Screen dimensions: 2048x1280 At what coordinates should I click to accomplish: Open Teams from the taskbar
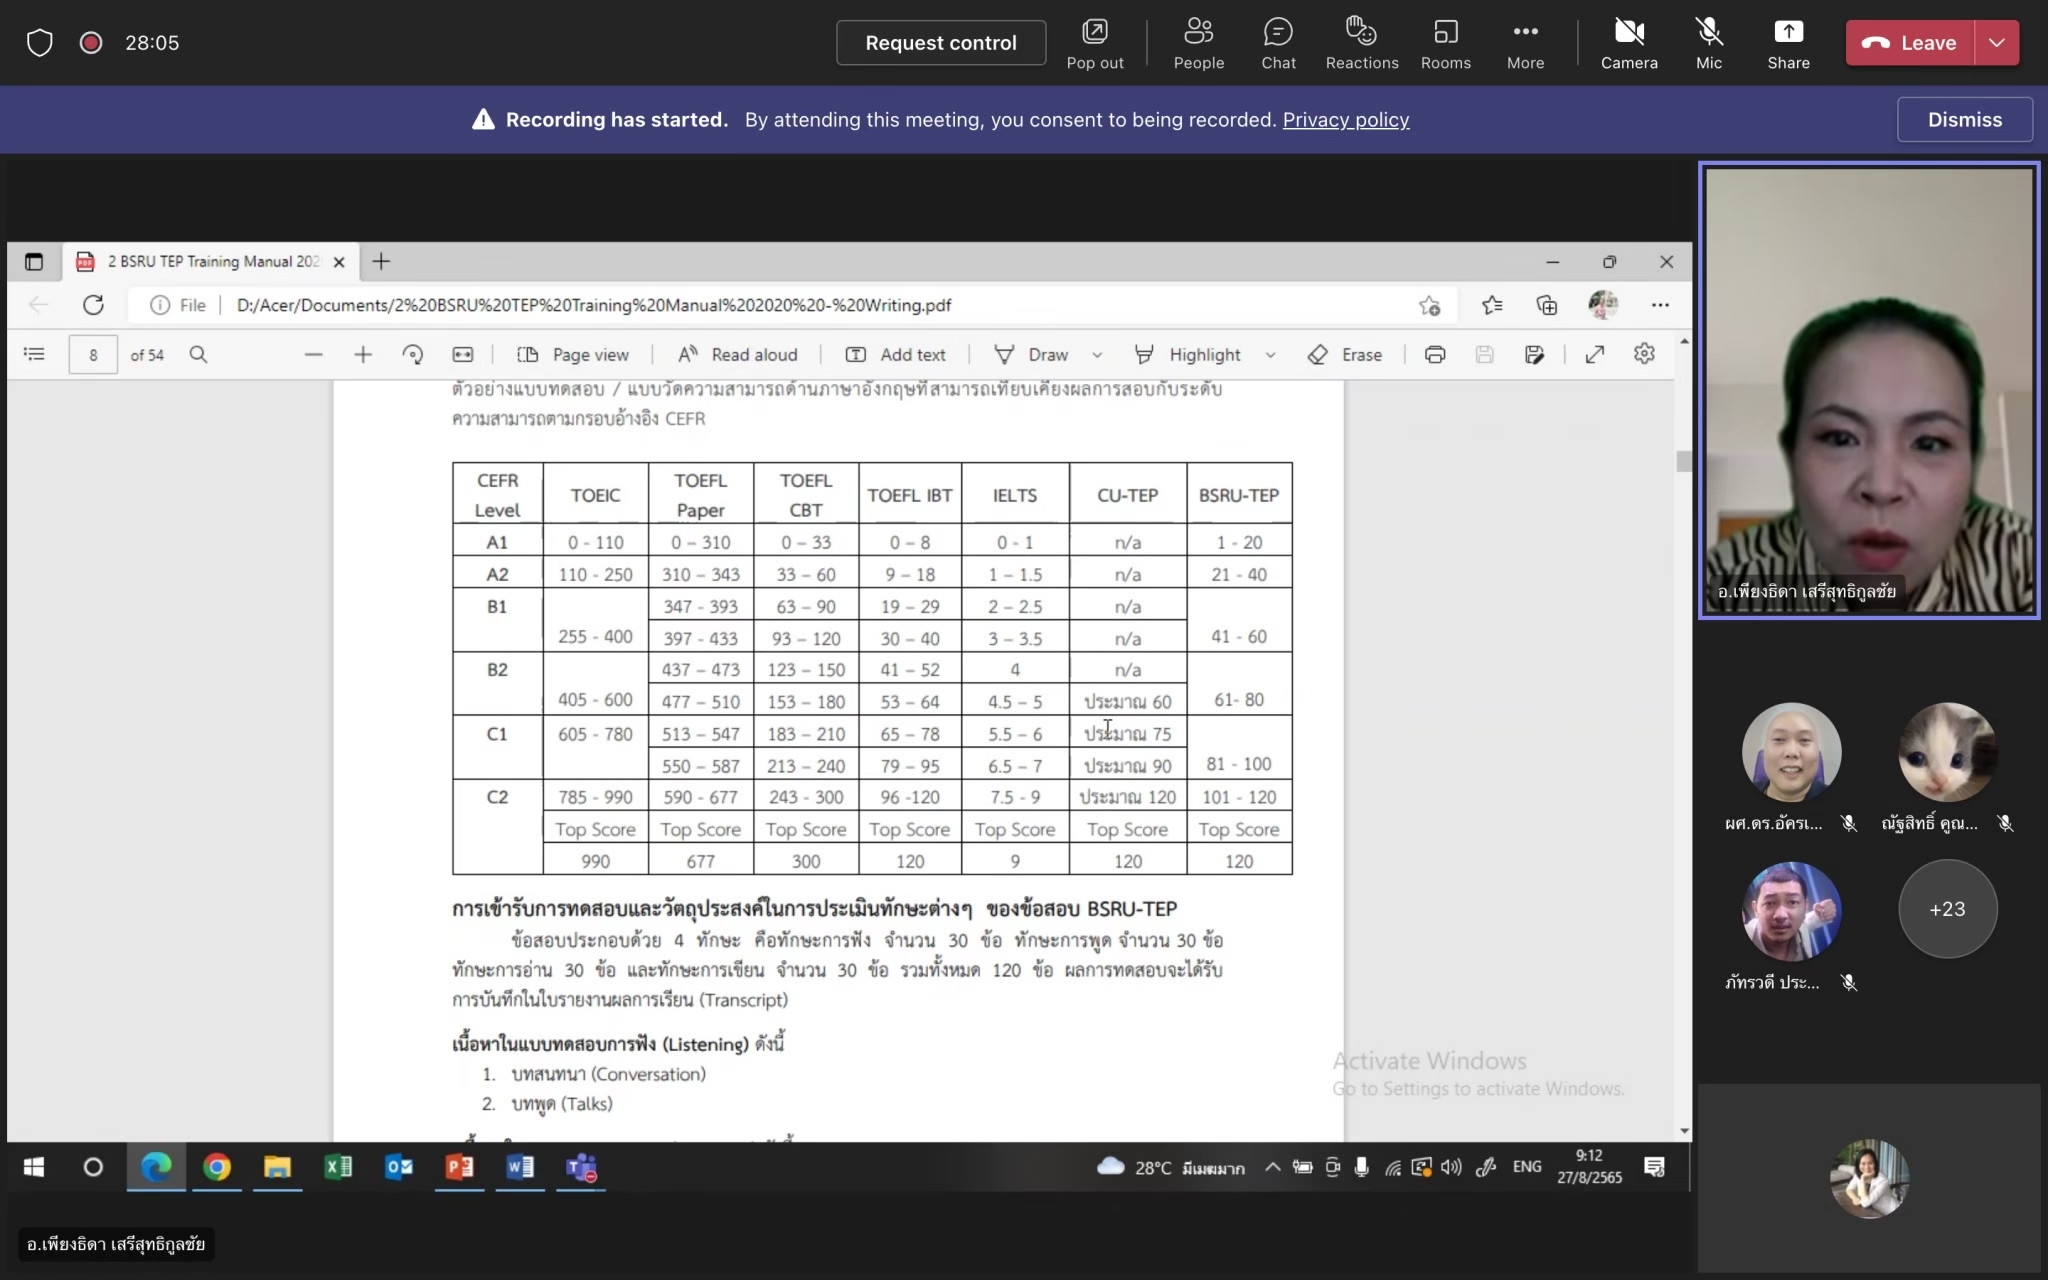[580, 1167]
